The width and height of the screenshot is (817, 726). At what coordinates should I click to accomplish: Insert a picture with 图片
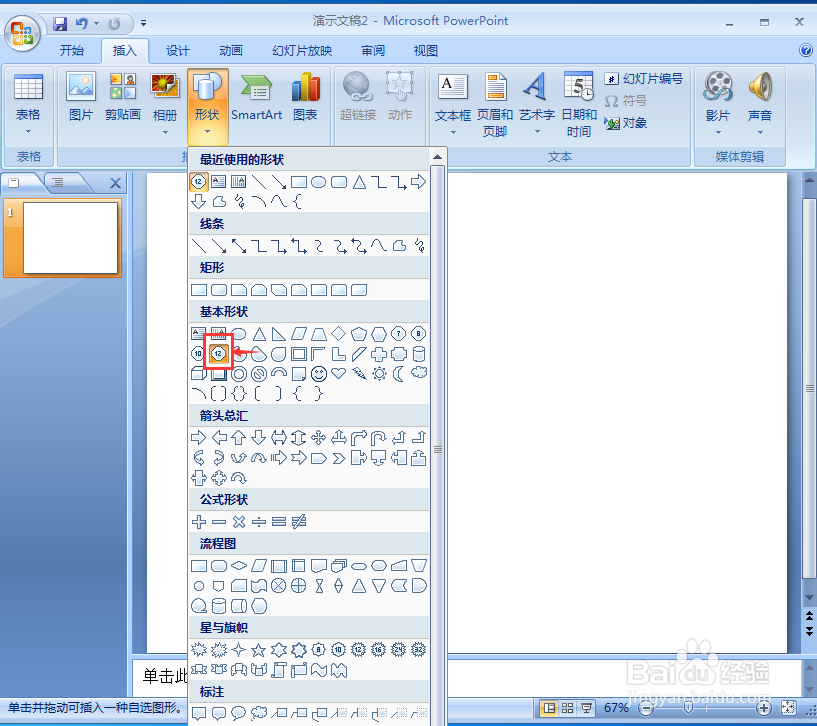click(81, 99)
